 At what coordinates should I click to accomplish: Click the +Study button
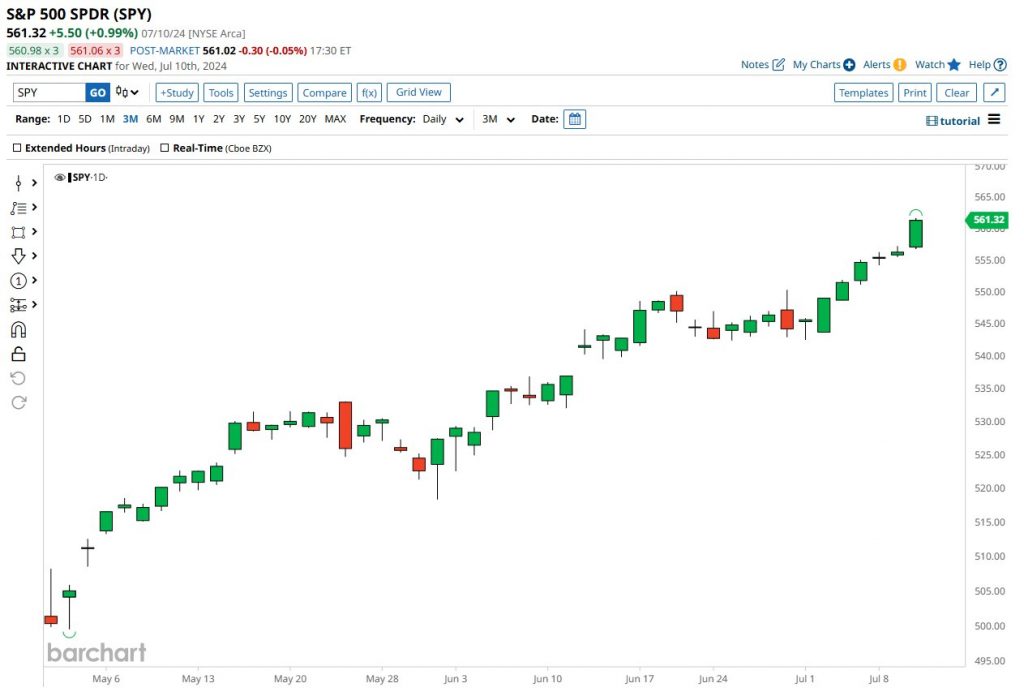coord(177,93)
